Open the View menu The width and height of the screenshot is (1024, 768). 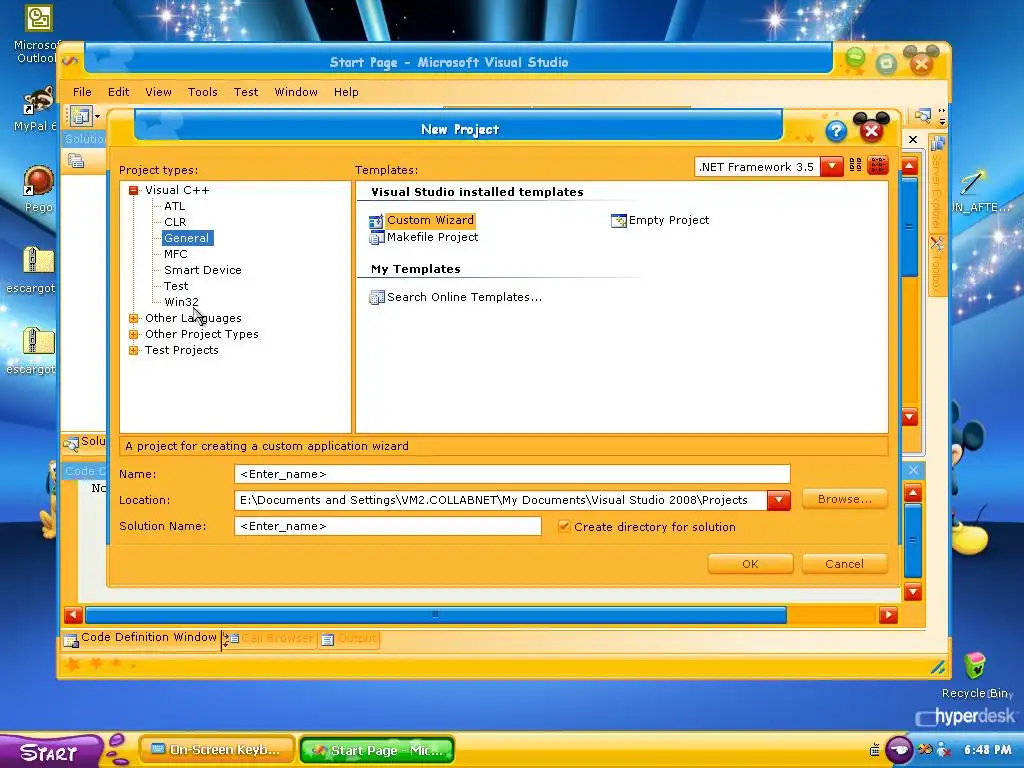[158, 92]
